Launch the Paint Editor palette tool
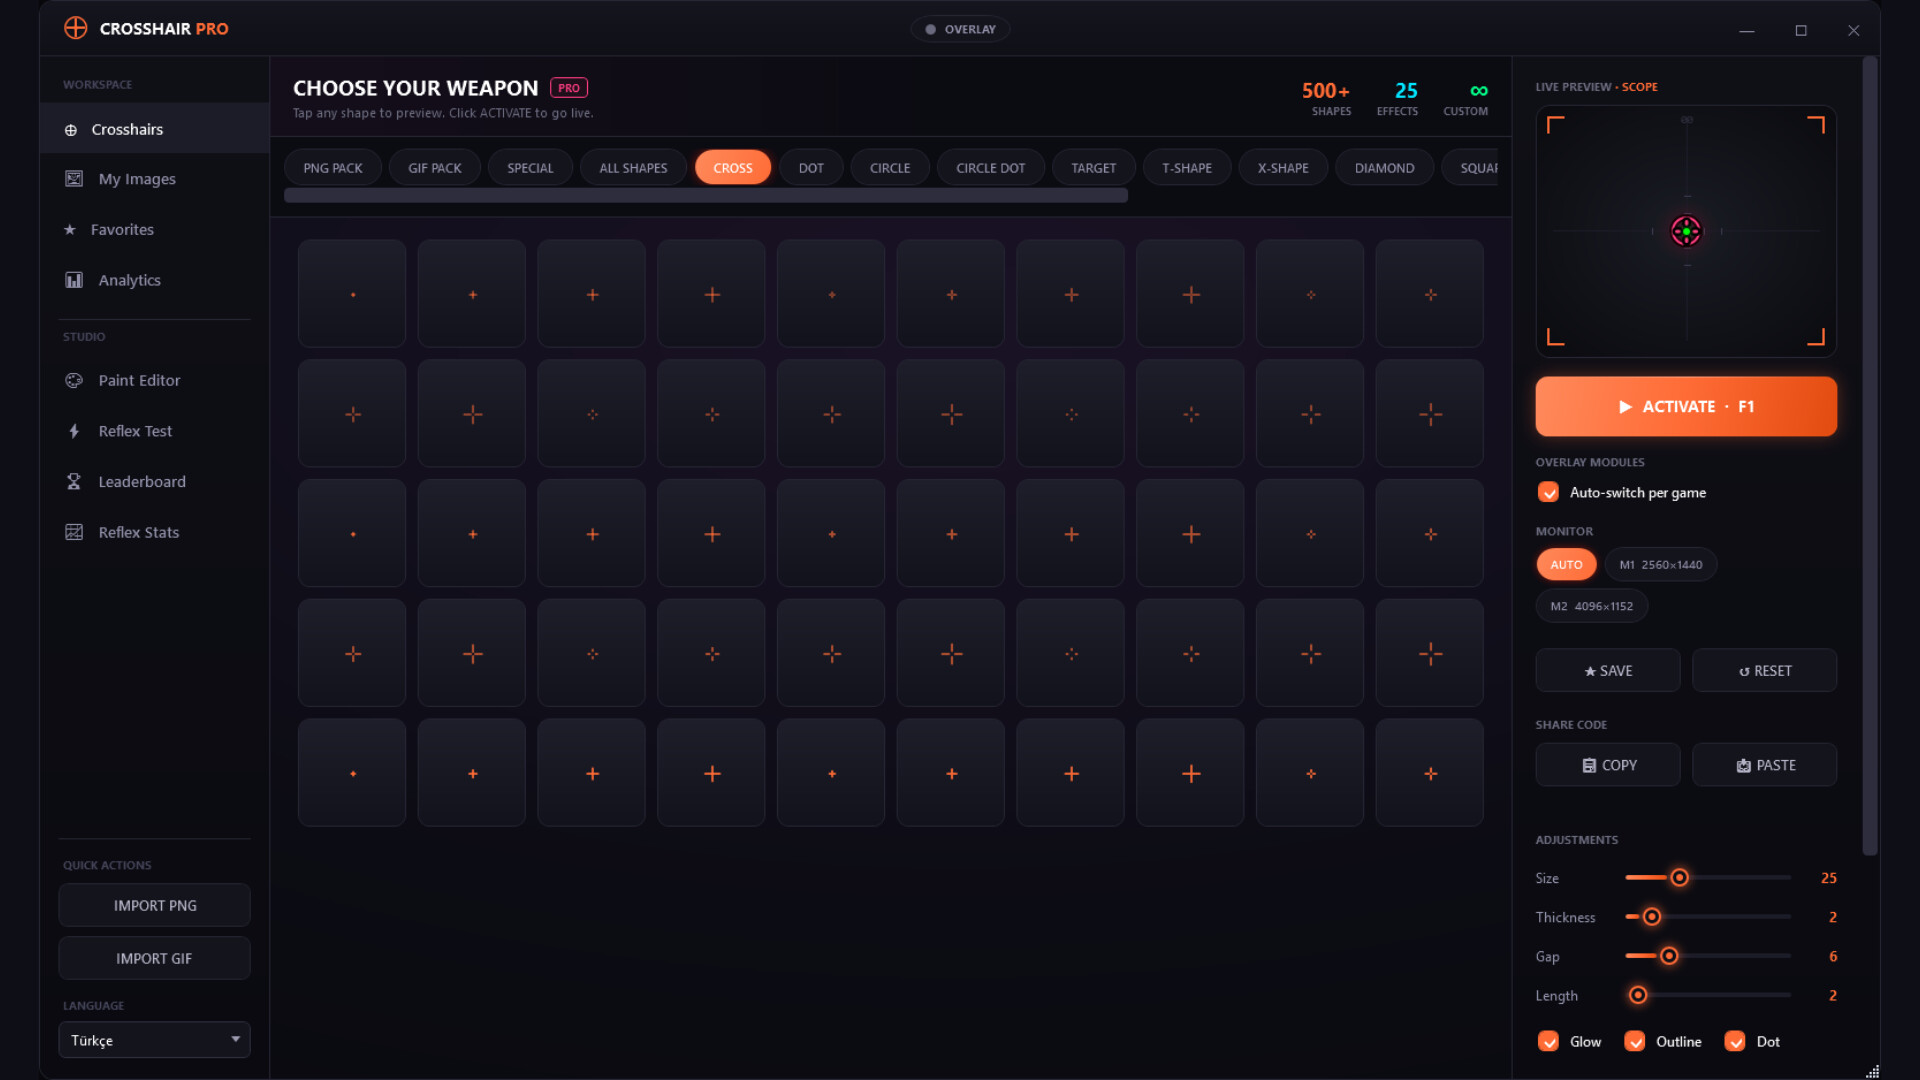1920x1080 pixels. point(154,380)
